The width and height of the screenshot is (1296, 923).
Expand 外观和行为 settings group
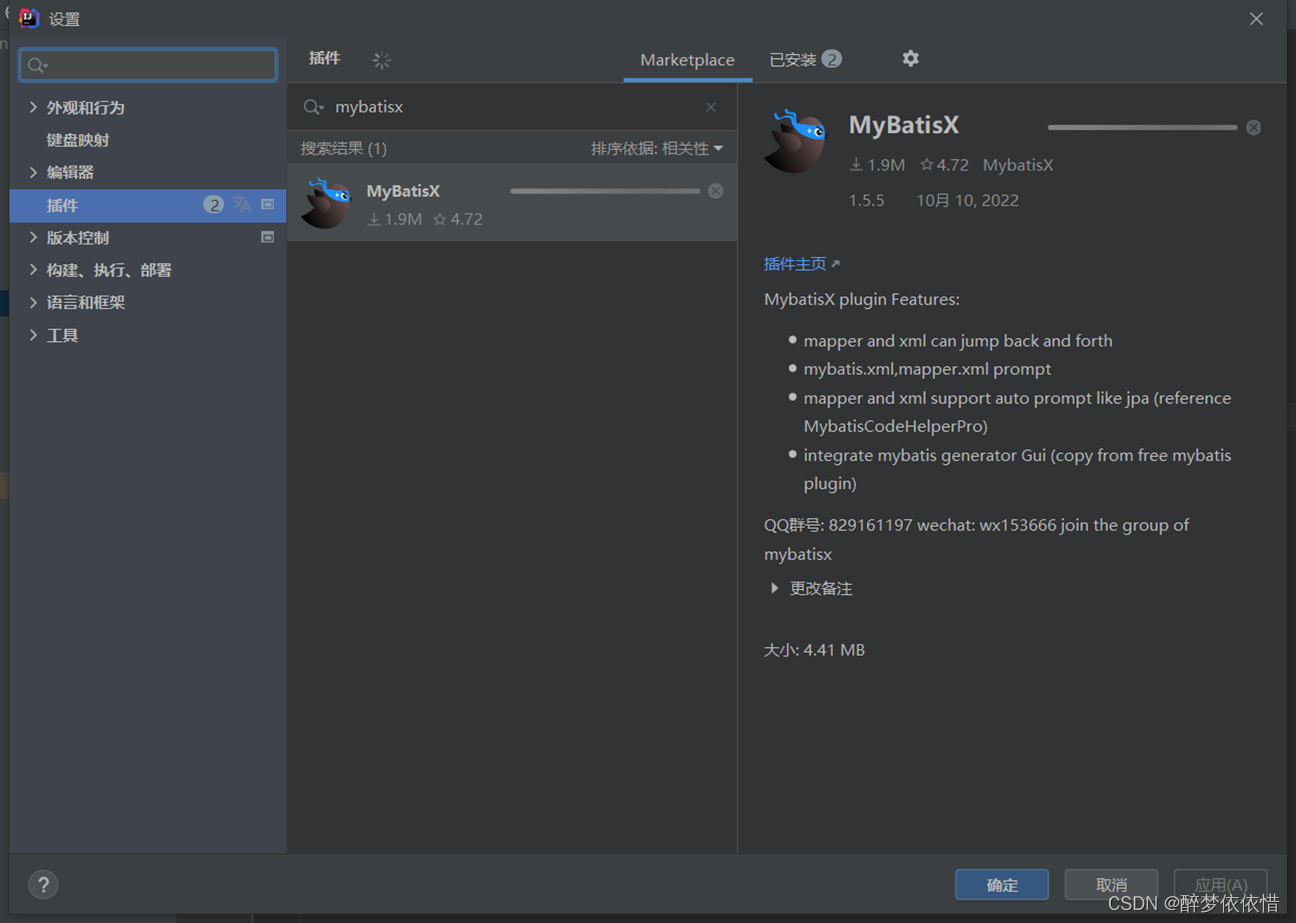pos(33,107)
